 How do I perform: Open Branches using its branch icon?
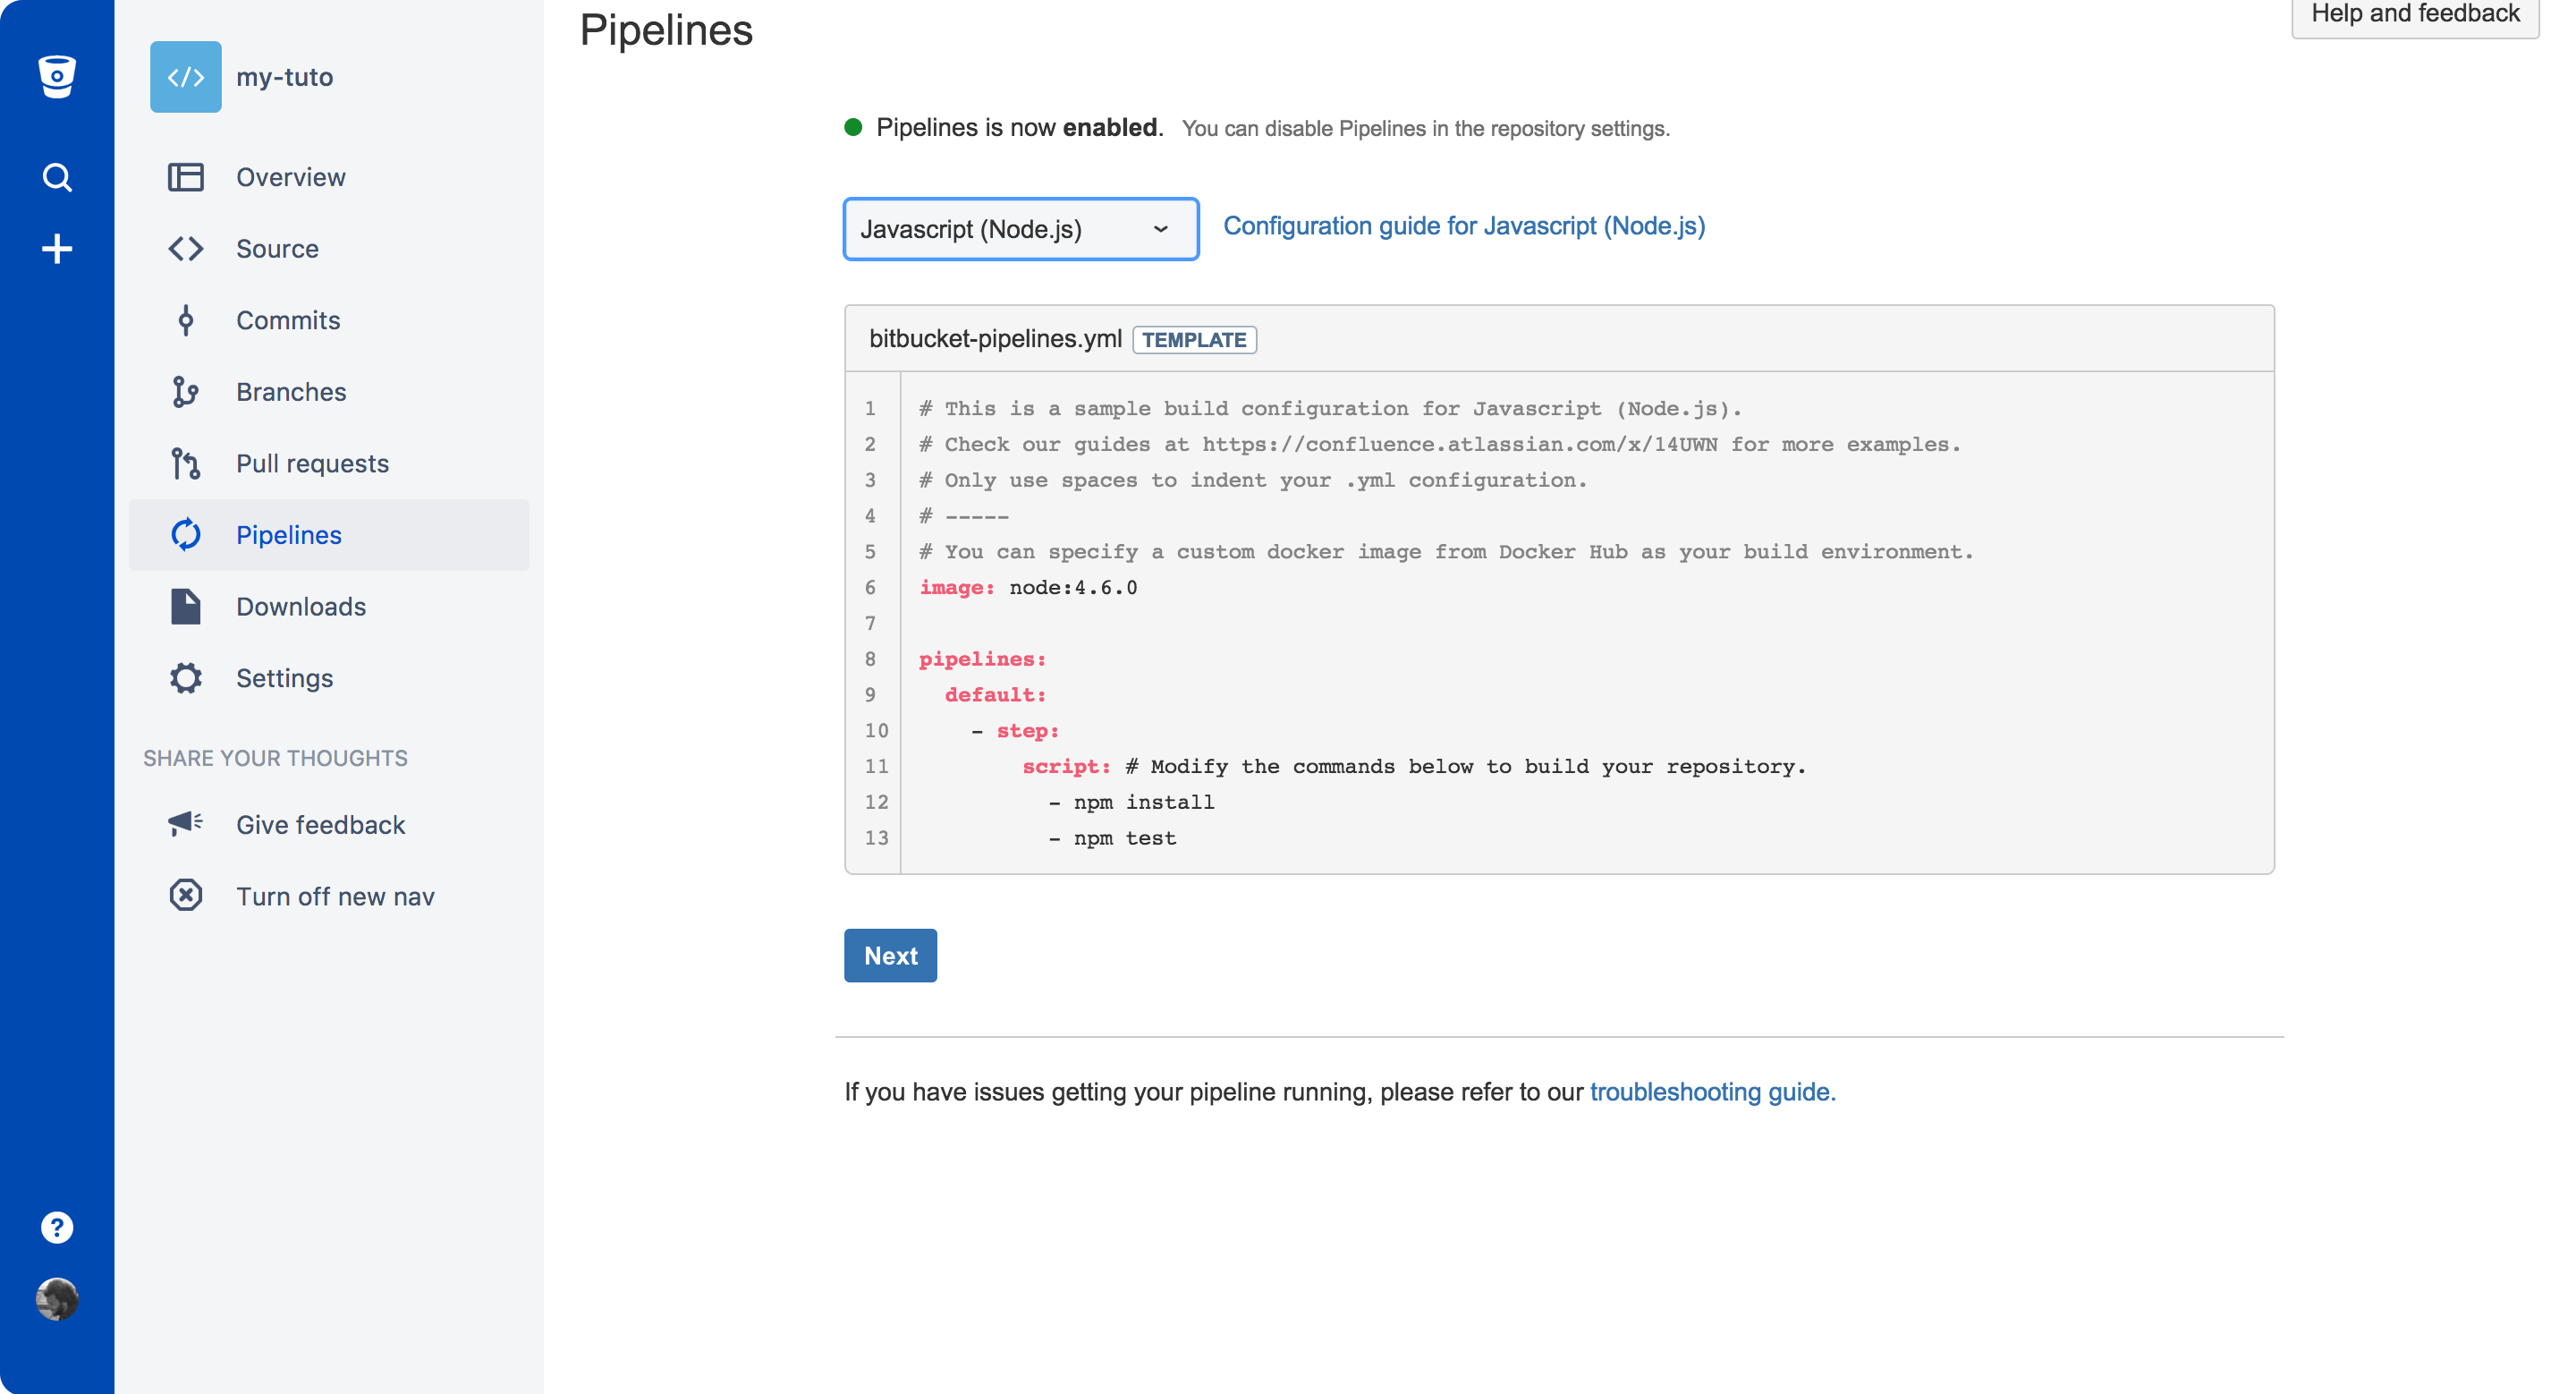186,391
